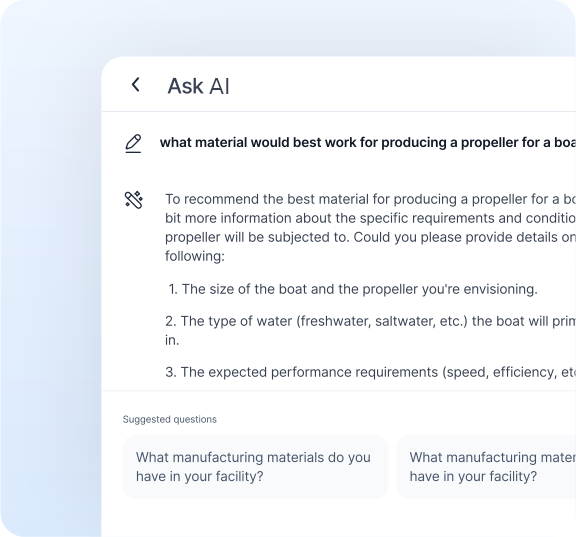Click the pencil edit icon beside the question
The width and height of the screenshot is (576, 537).
(x=133, y=144)
